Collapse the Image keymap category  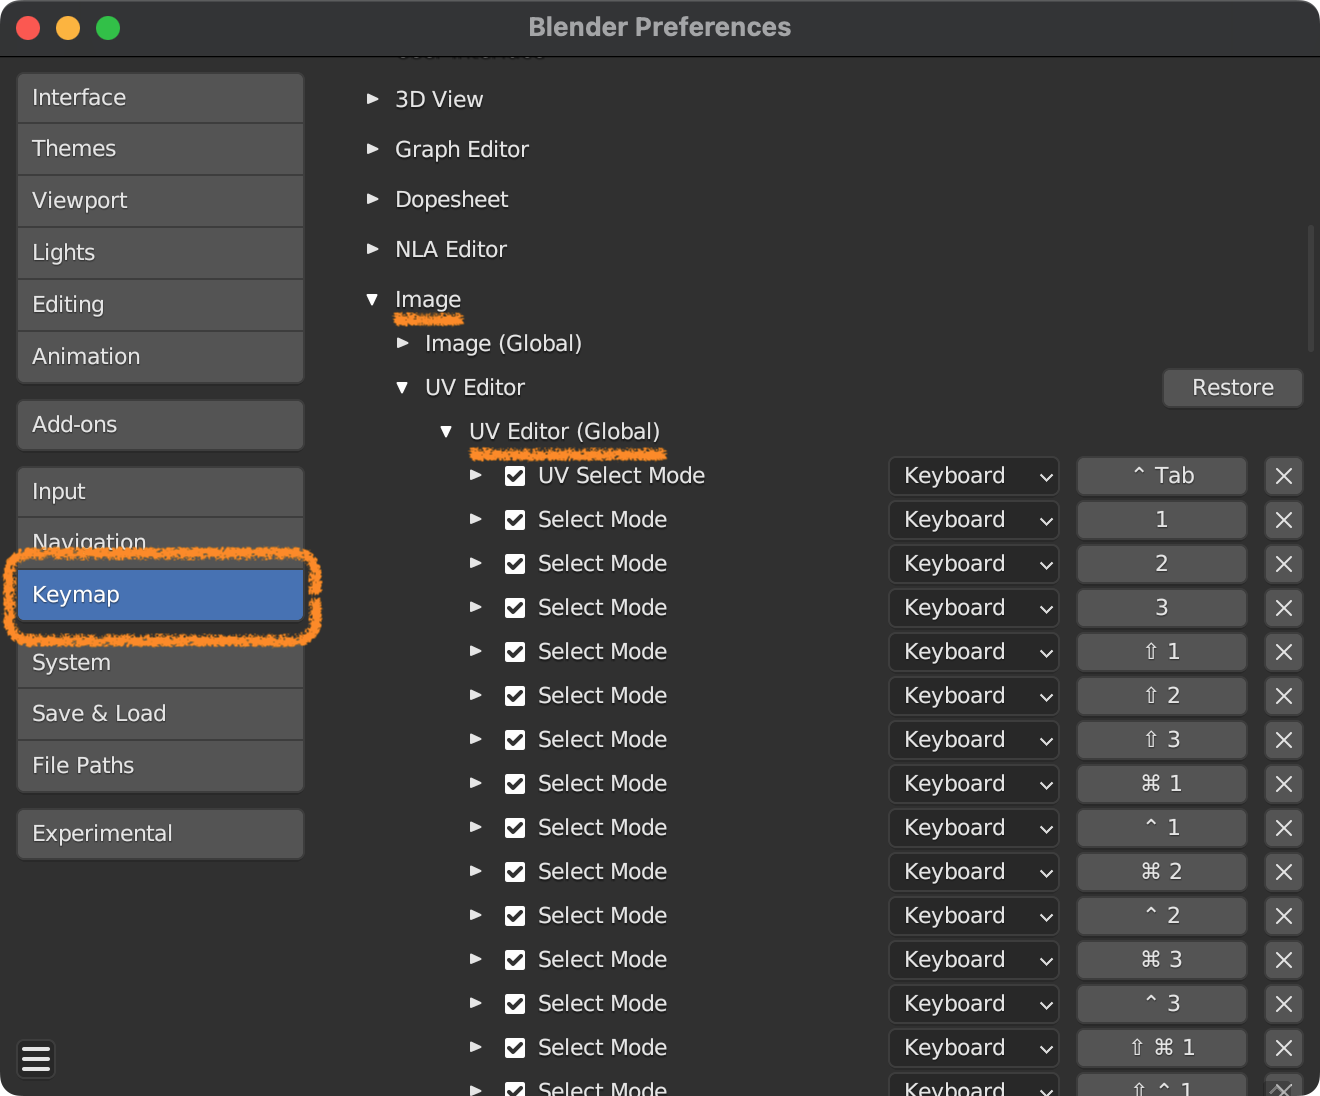click(373, 300)
